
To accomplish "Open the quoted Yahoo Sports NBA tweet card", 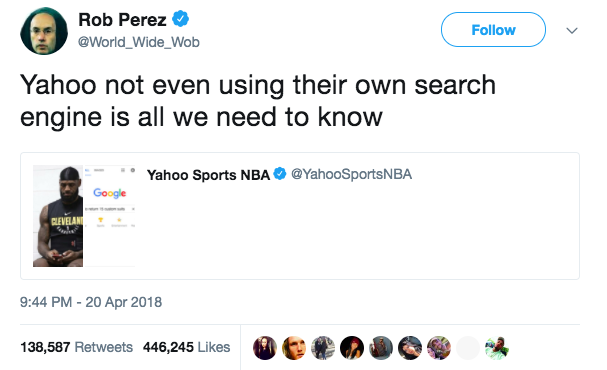I will [x=300, y=216].
